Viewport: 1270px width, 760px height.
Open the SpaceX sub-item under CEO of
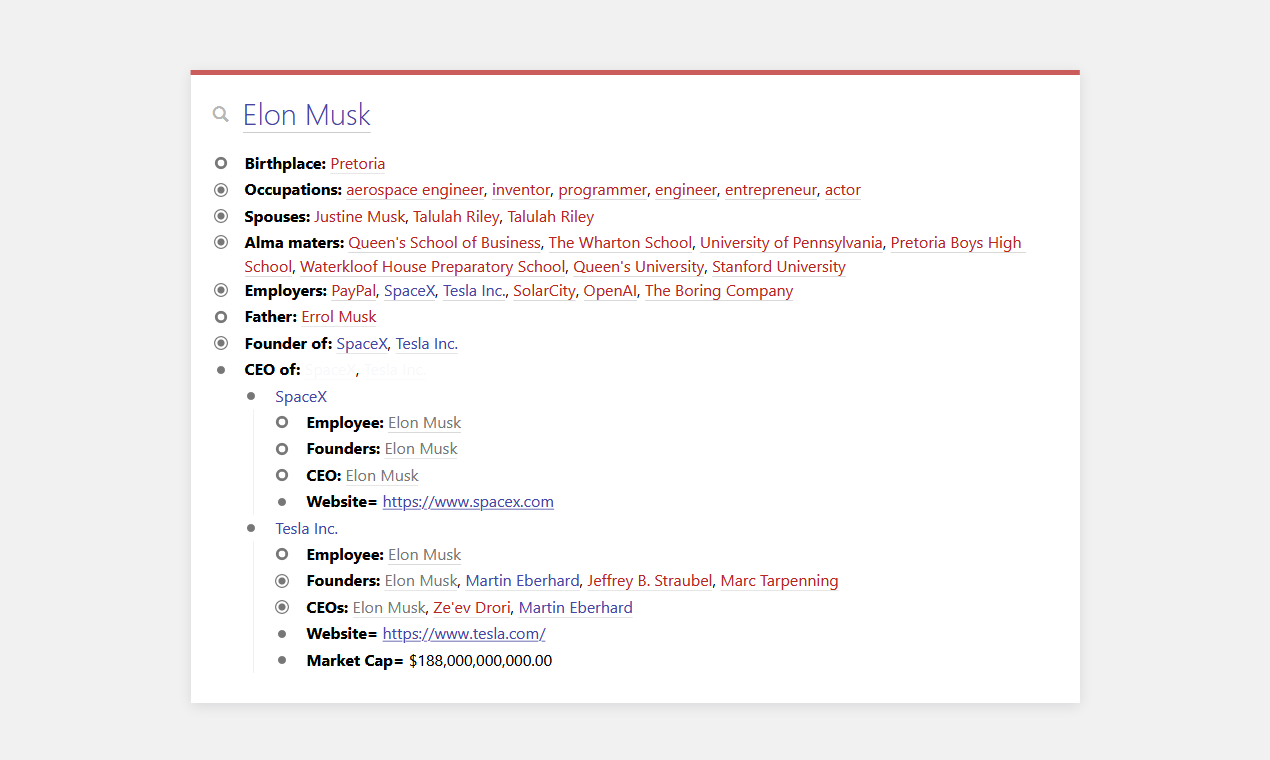(x=301, y=397)
